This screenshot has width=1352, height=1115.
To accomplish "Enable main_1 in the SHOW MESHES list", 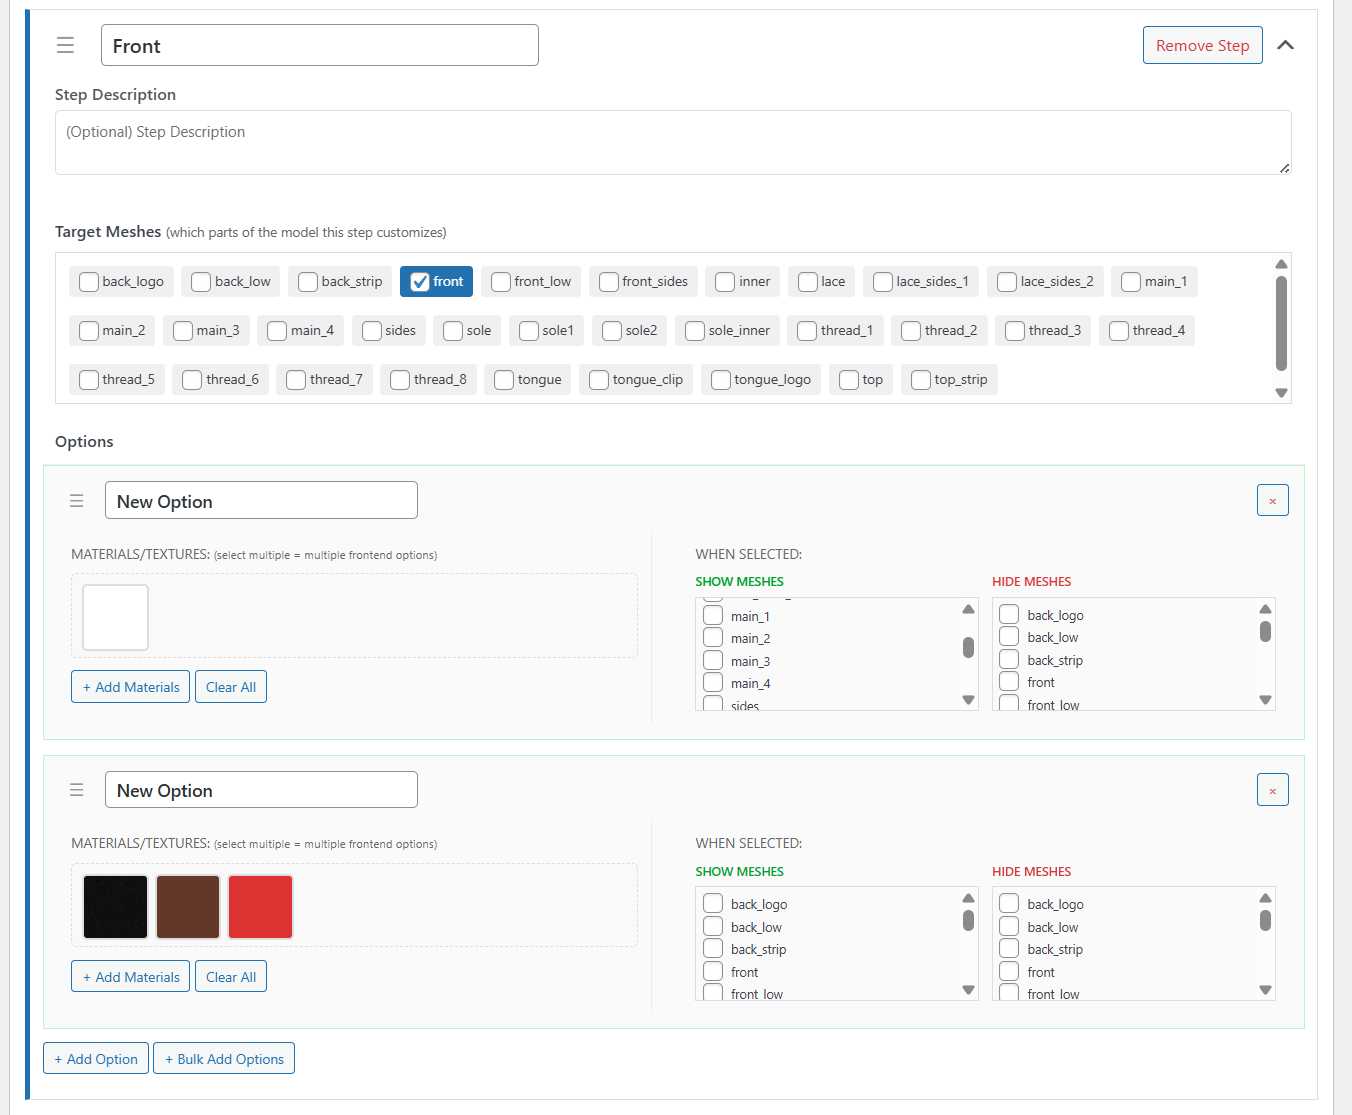I will tap(712, 615).
